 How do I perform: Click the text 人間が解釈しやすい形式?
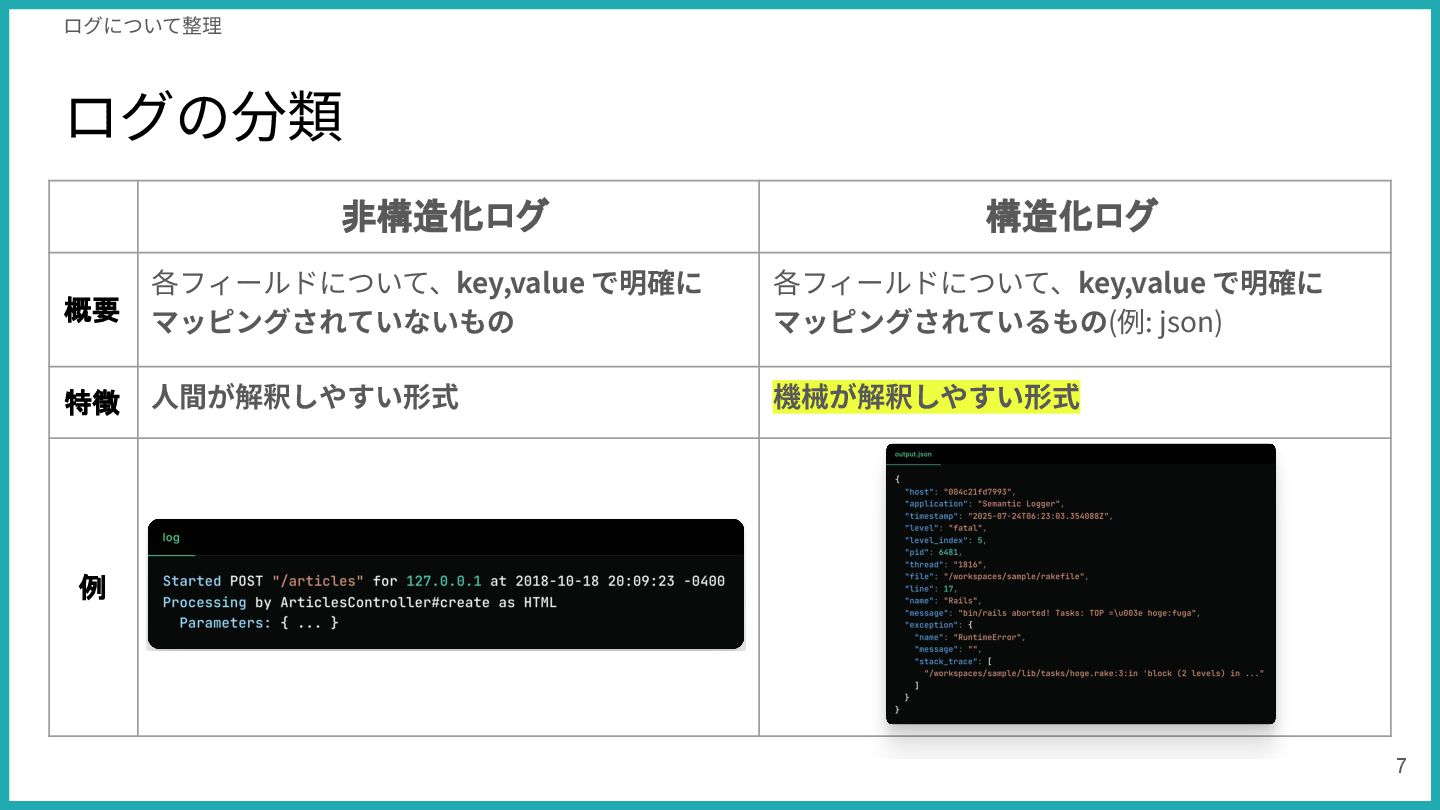point(305,397)
